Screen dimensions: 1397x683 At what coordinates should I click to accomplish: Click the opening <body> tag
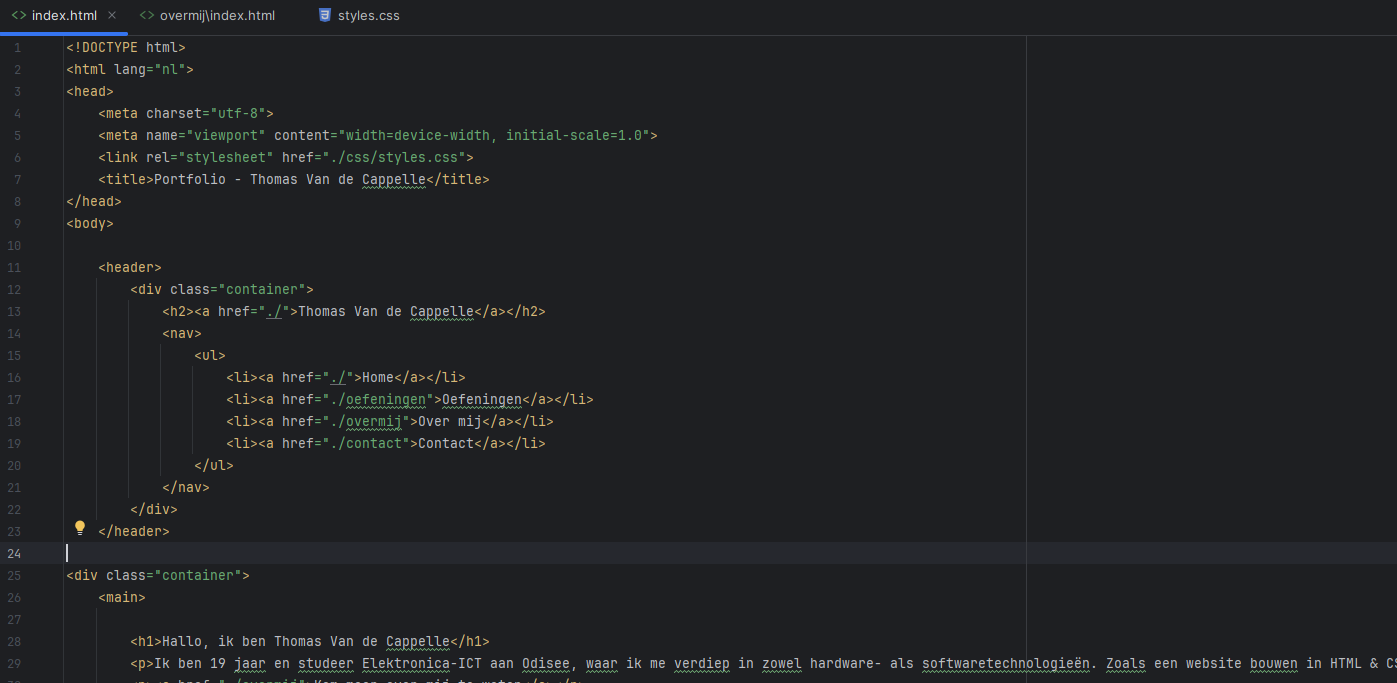click(90, 223)
